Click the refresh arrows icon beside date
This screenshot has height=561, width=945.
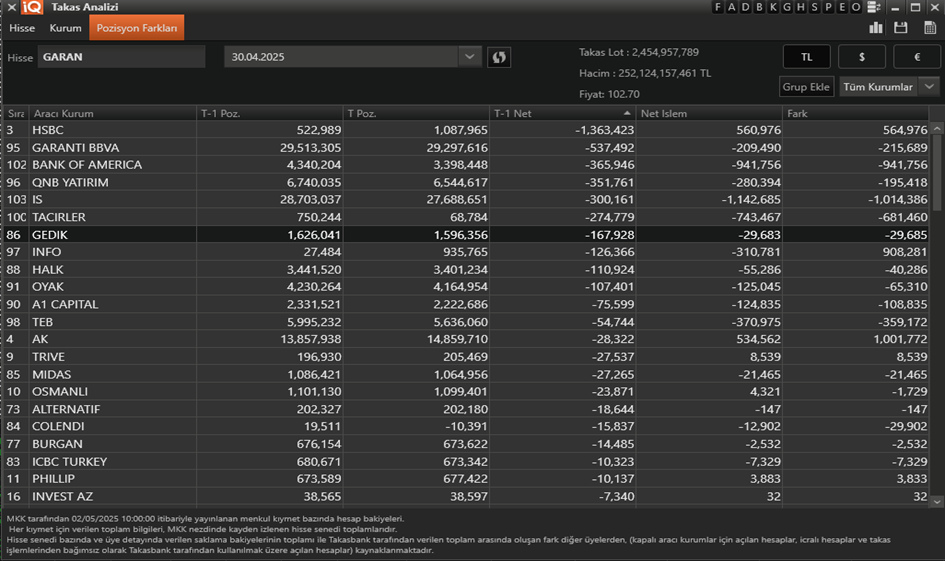[499, 57]
